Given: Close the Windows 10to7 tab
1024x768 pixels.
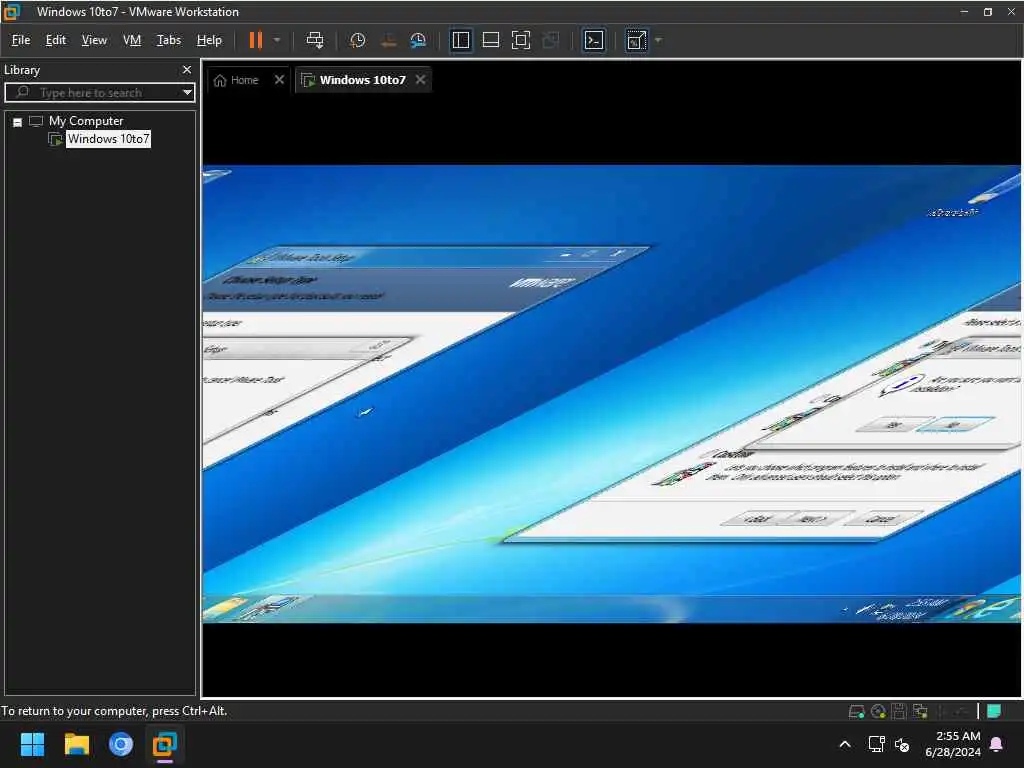Looking at the screenshot, I should pos(421,80).
